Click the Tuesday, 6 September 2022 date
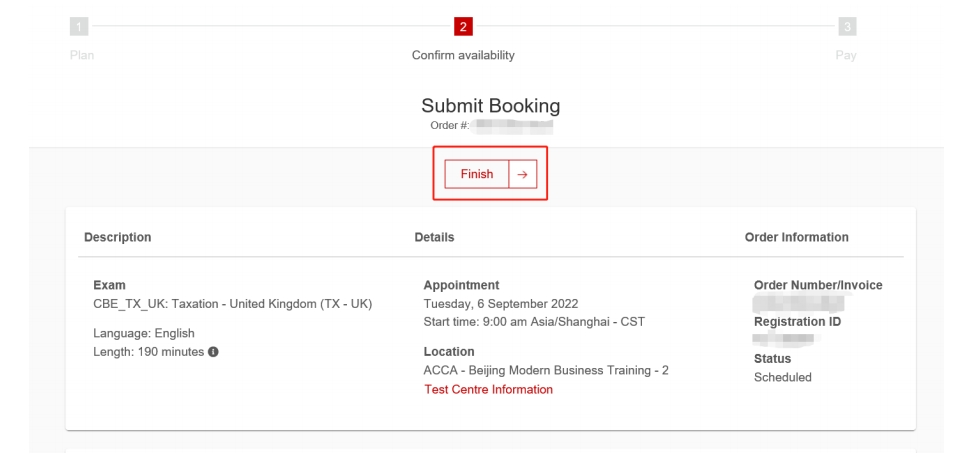This screenshot has width=959, height=460. pos(501,304)
